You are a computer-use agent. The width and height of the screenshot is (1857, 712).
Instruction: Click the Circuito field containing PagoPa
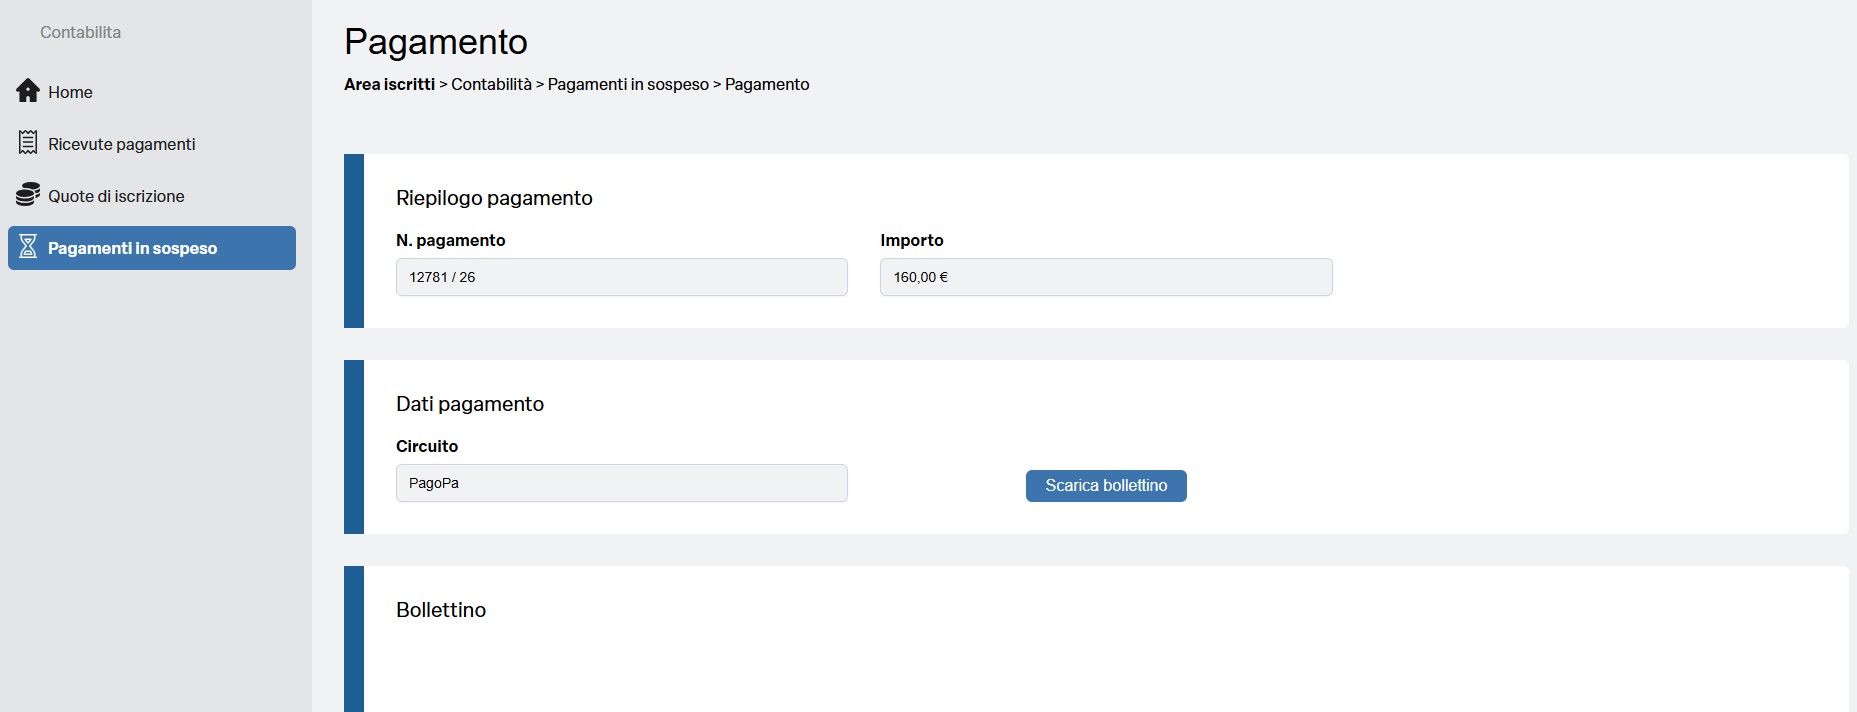point(621,483)
